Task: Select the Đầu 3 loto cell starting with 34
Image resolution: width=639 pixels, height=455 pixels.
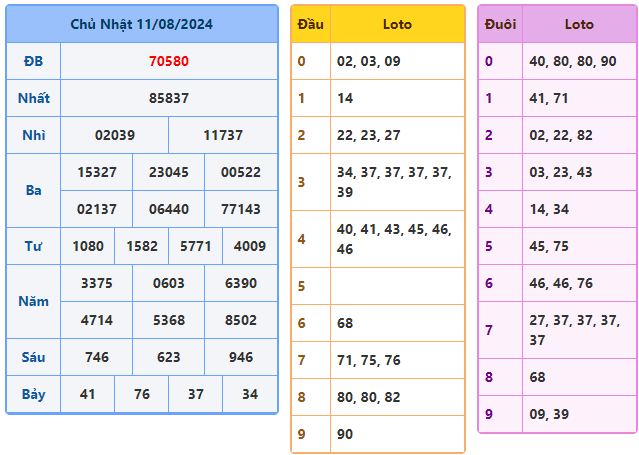Action: tap(397, 182)
